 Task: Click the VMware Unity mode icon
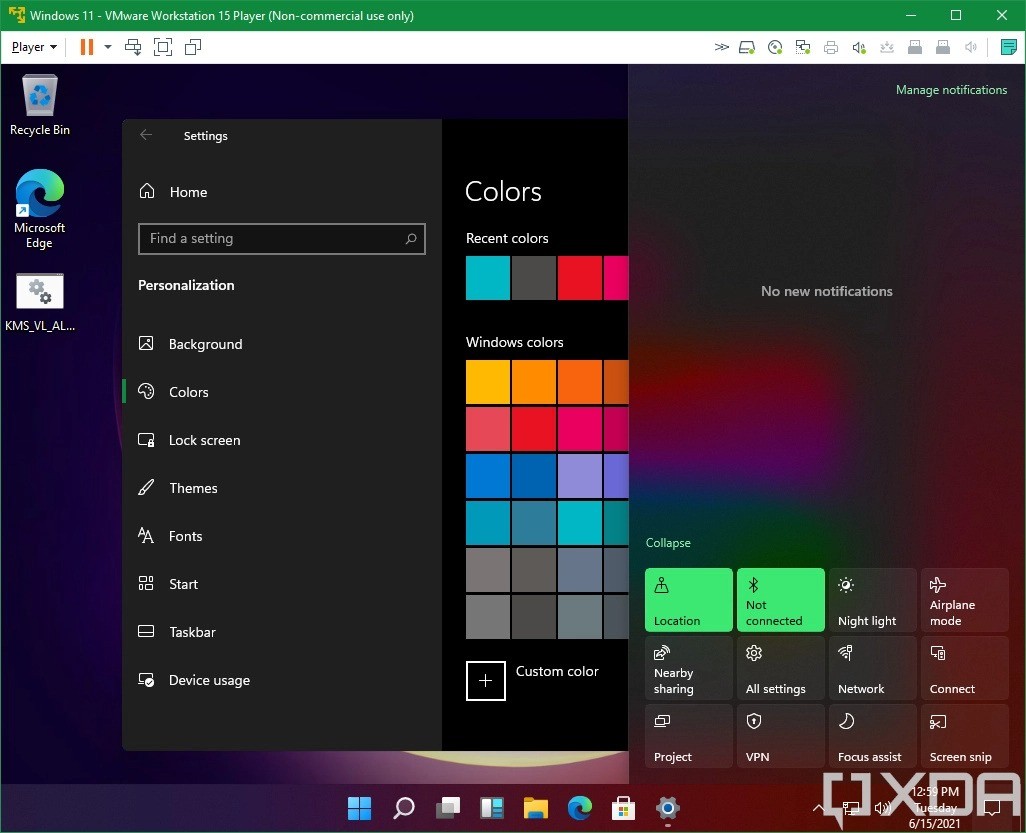pyautogui.click(x=193, y=47)
